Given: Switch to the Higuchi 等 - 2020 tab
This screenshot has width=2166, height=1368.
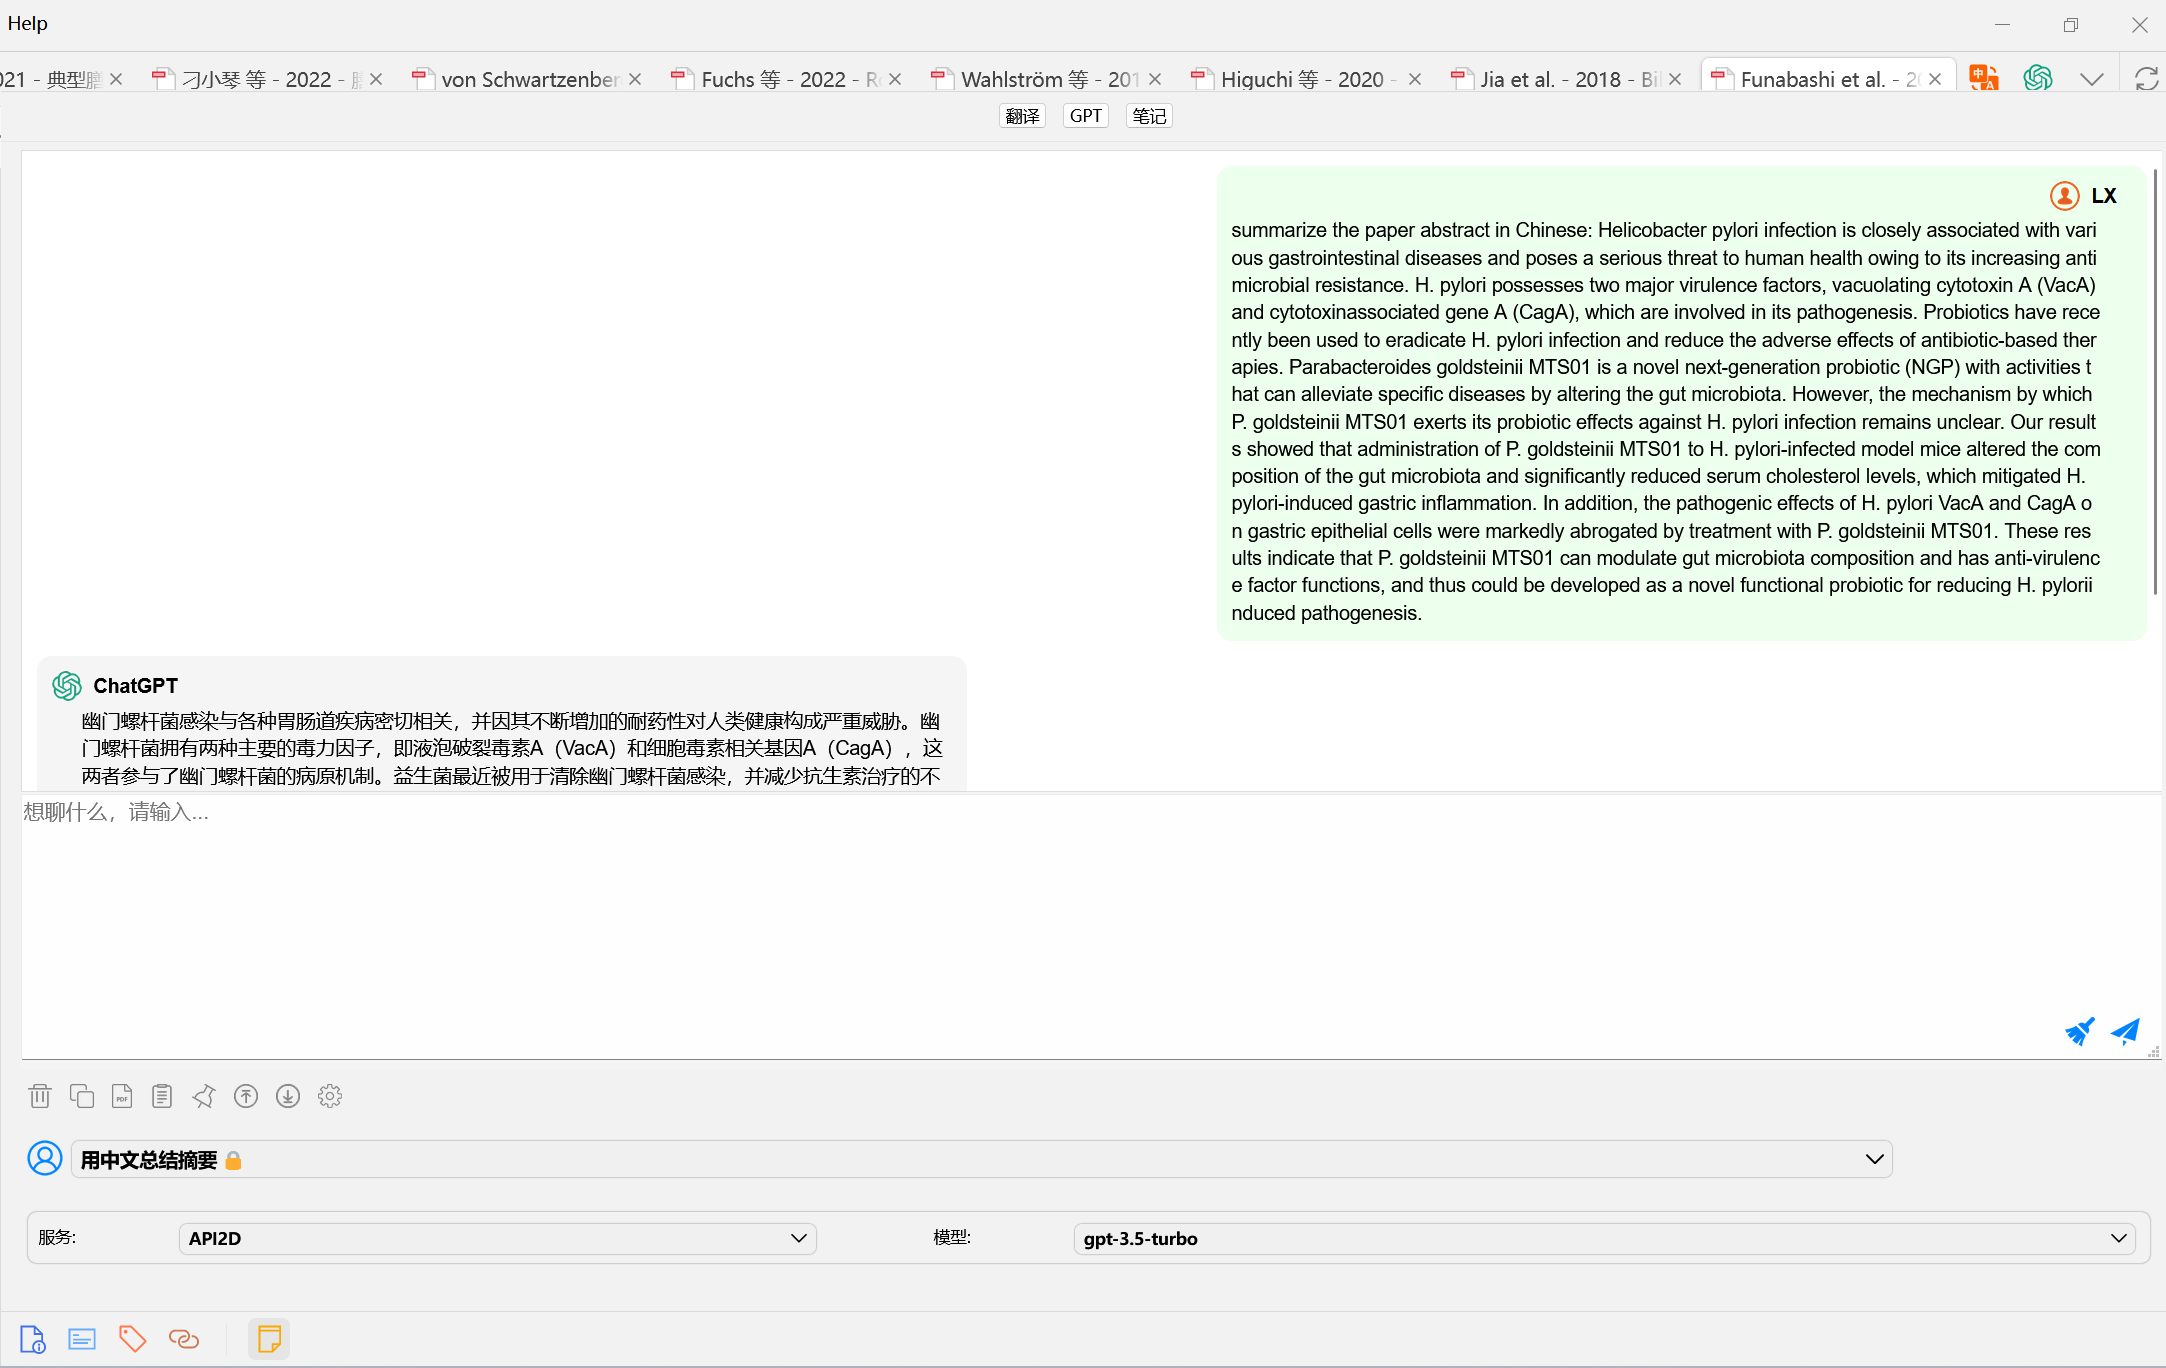Looking at the screenshot, I should 1301,79.
